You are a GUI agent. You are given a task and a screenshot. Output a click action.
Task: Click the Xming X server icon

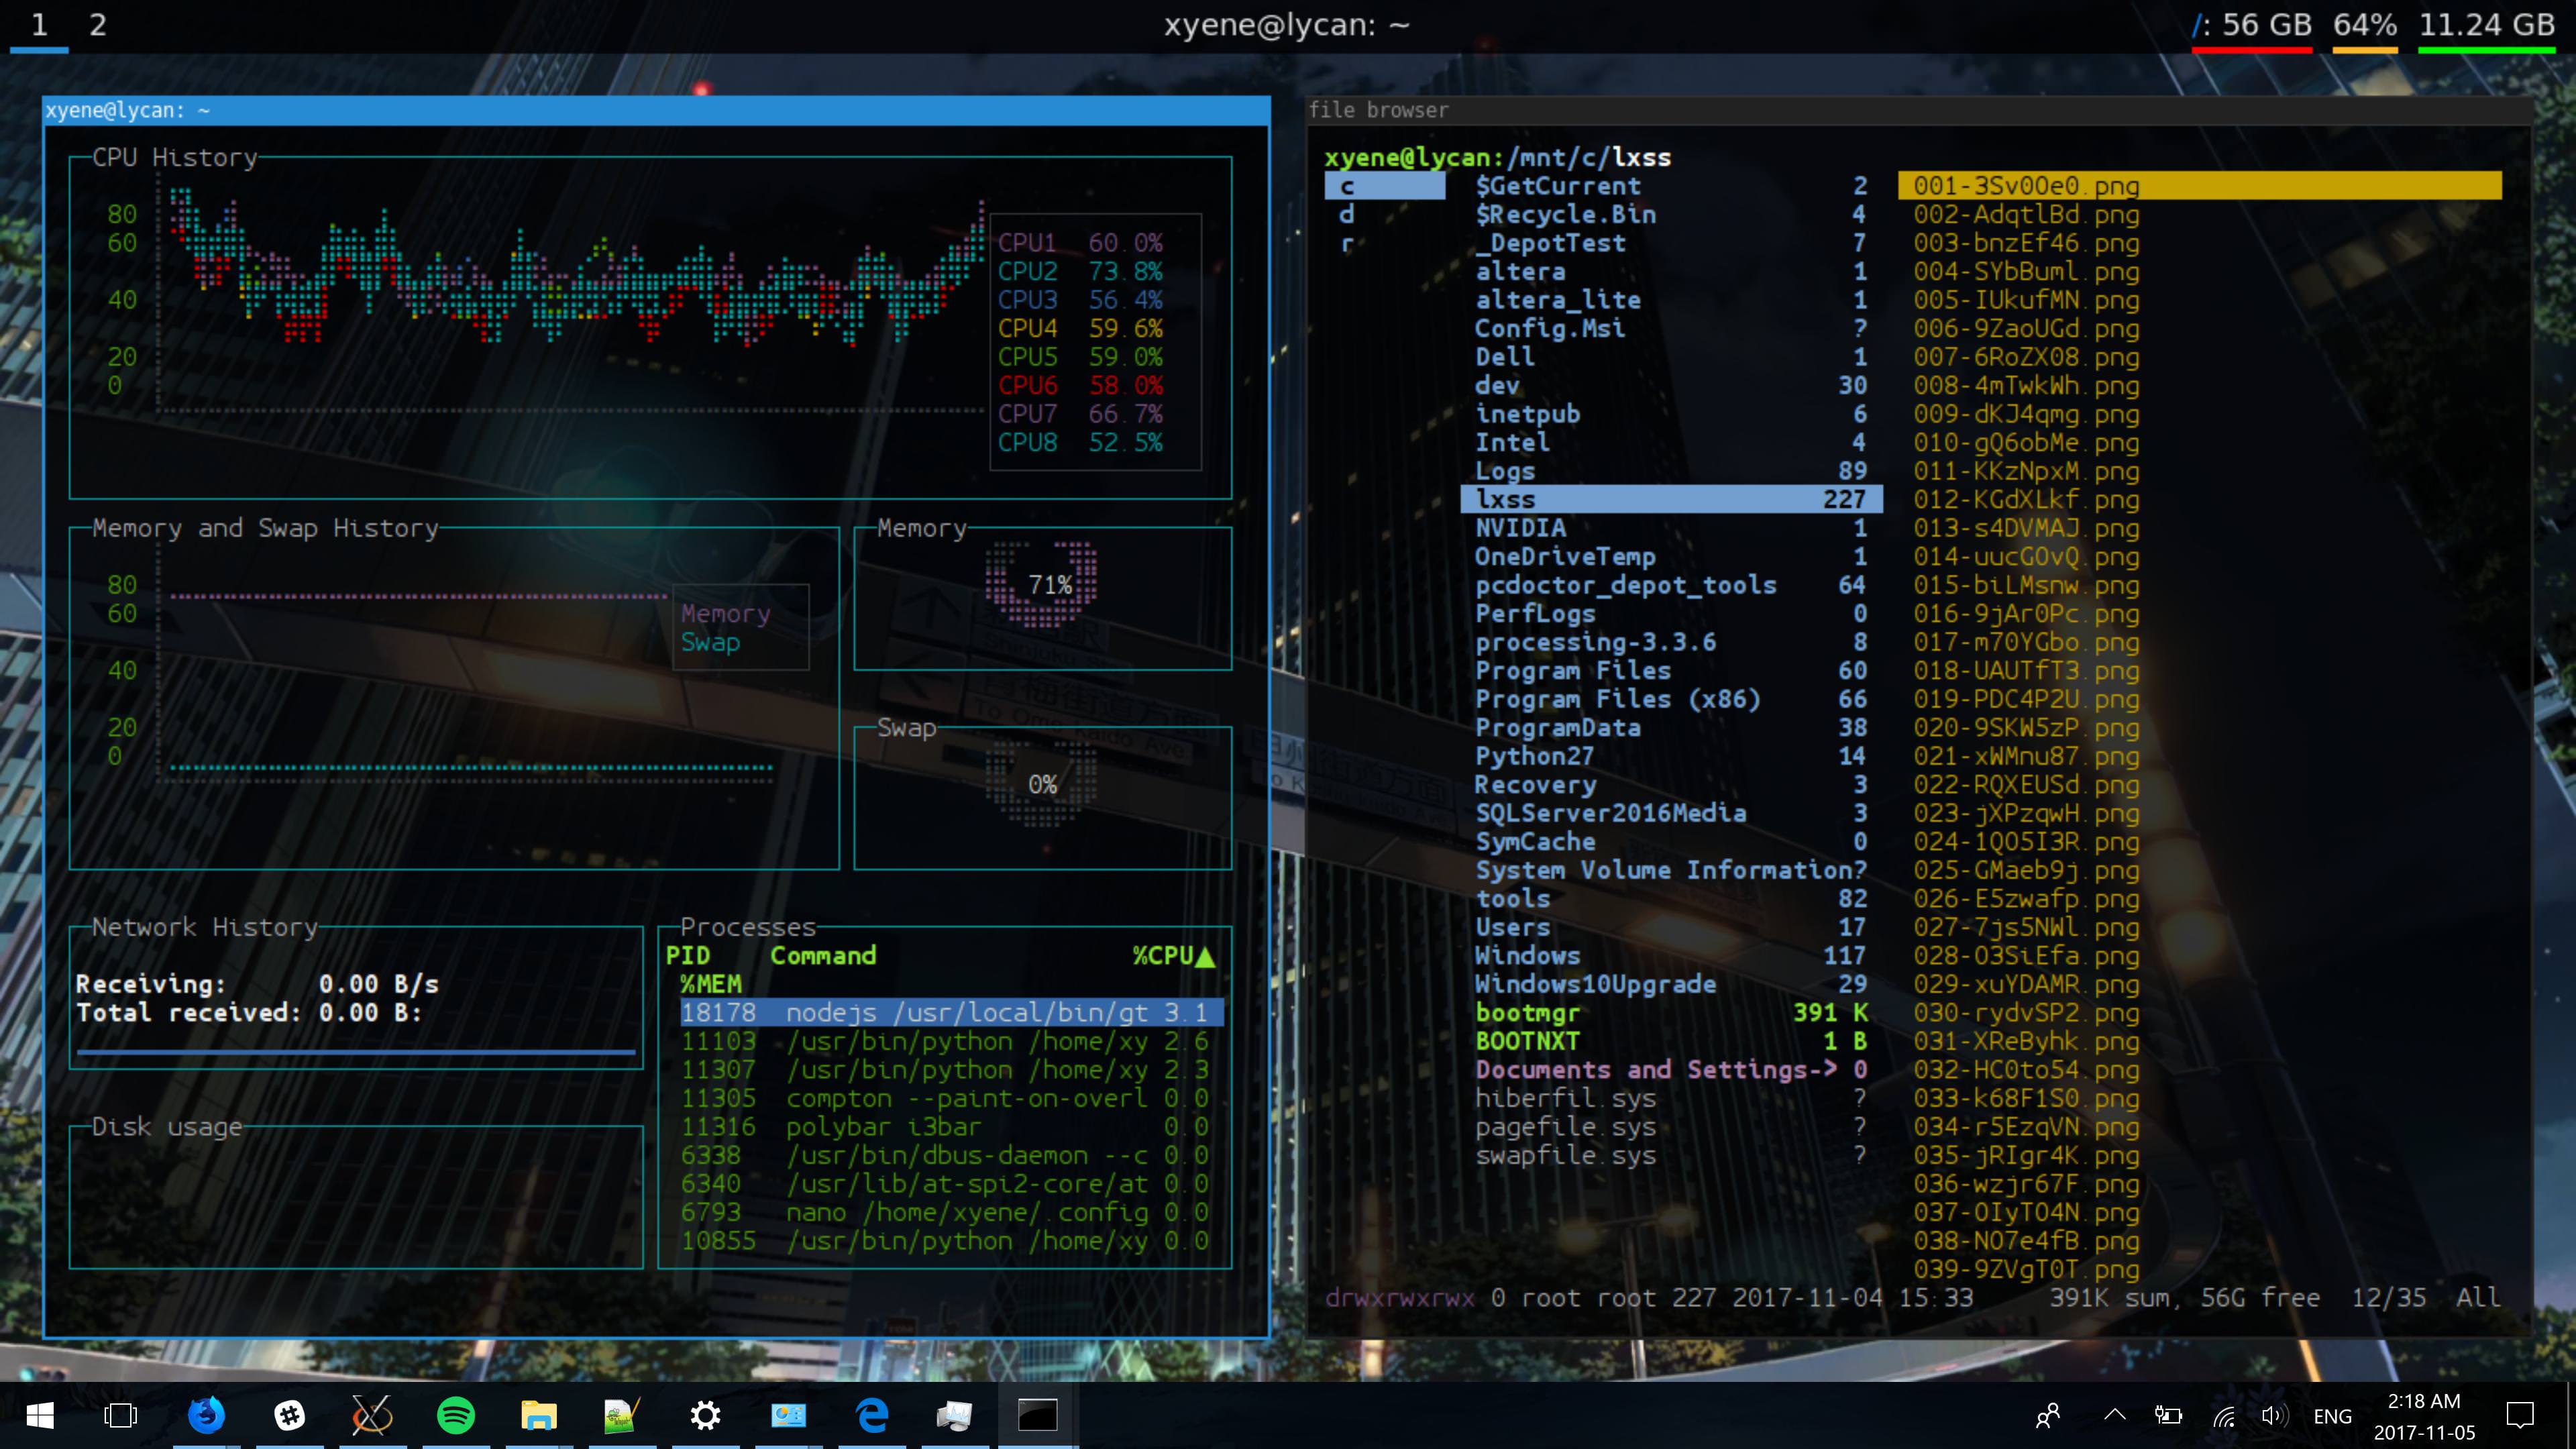tap(372, 1415)
